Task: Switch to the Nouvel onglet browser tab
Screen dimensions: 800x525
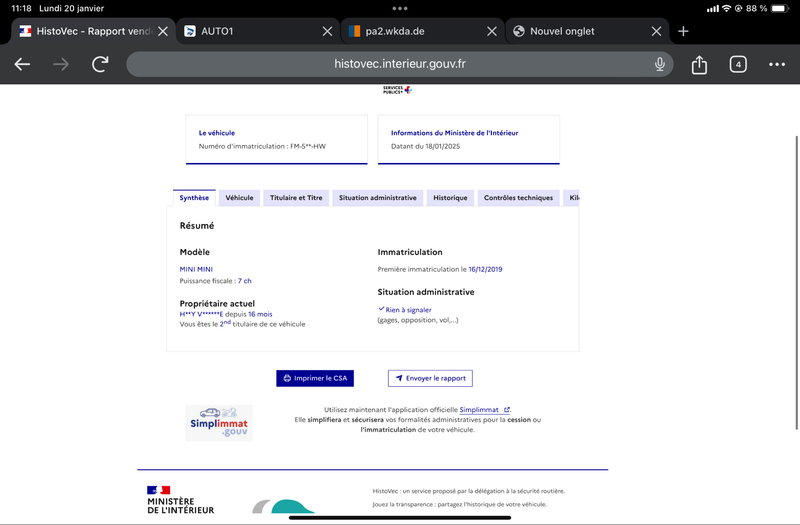Action: [x=587, y=31]
